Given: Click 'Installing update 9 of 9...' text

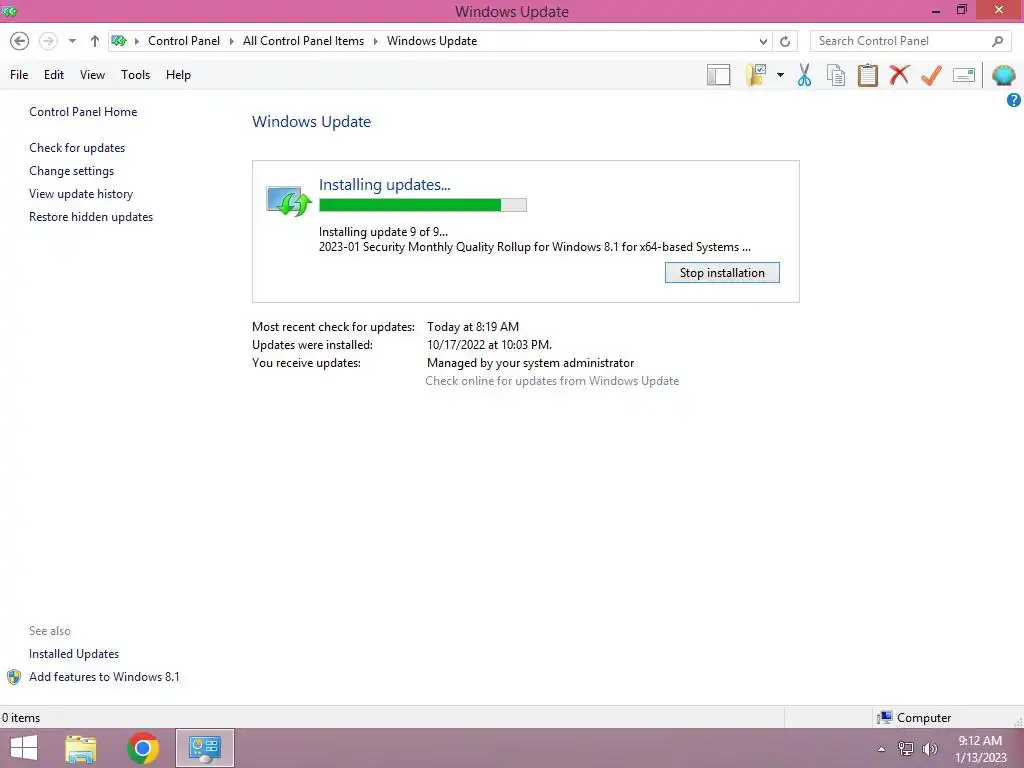Looking at the screenshot, I should [383, 232].
